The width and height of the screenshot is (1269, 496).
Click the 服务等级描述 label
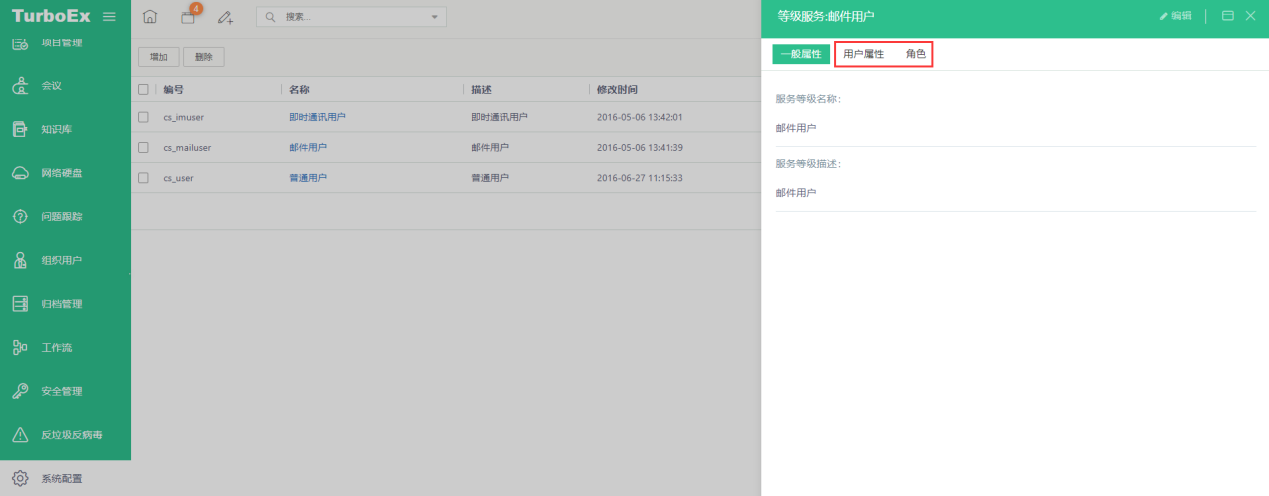[x=808, y=163]
